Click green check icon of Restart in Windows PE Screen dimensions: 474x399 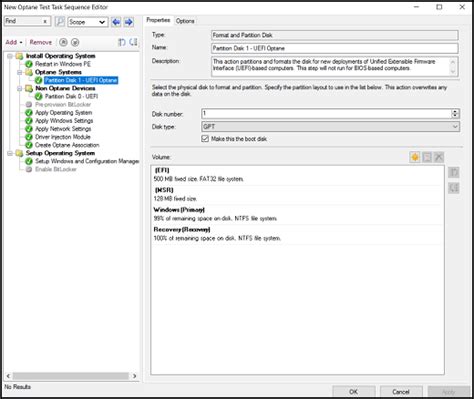pos(29,64)
